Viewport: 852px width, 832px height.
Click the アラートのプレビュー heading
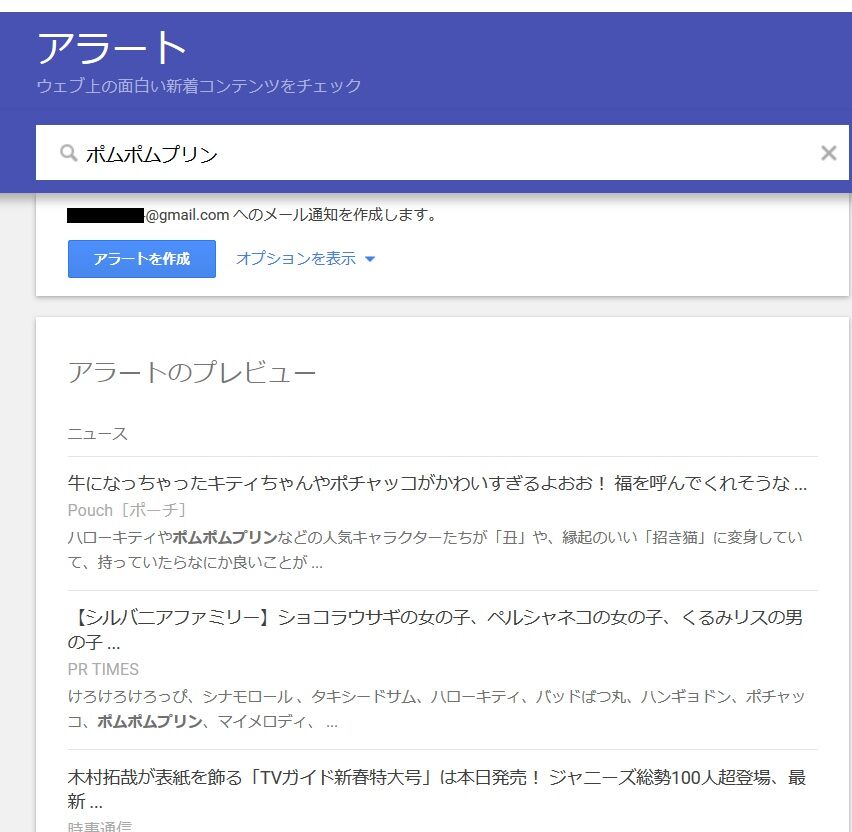(x=191, y=373)
